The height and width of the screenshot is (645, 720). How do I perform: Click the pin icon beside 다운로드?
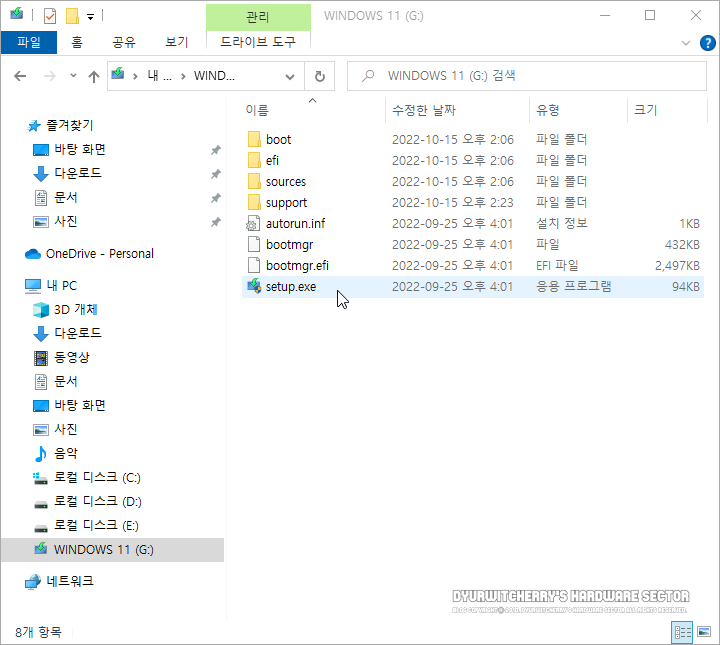coord(215,174)
